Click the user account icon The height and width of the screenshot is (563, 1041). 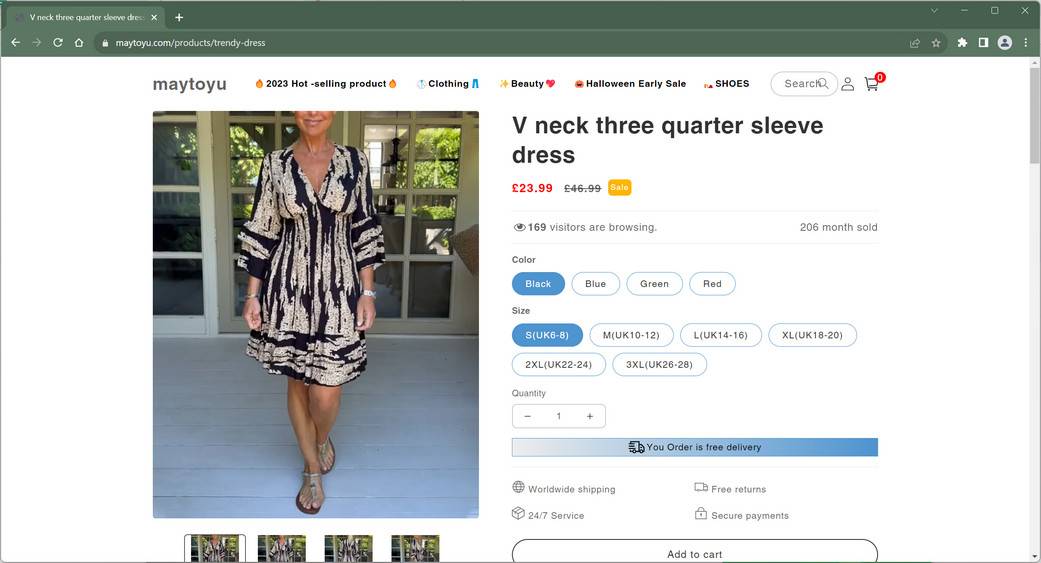click(847, 84)
